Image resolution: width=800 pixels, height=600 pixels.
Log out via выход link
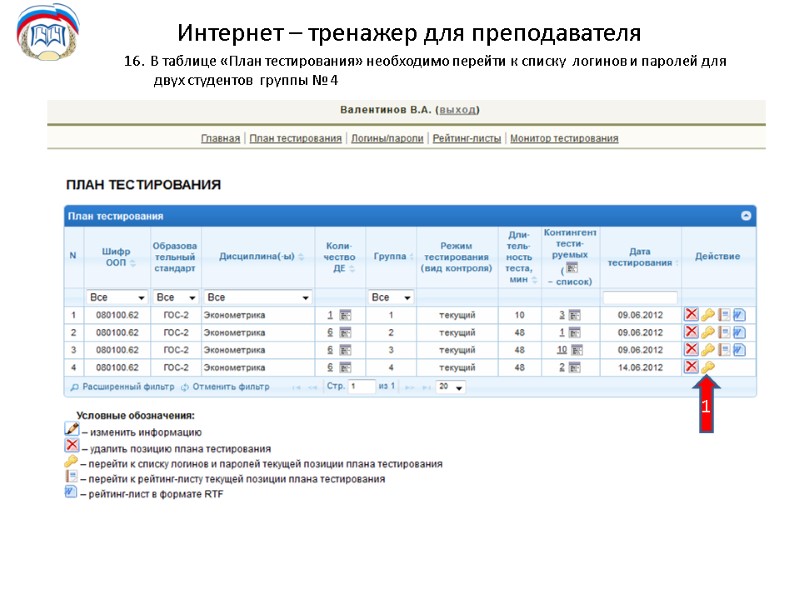[458, 110]
